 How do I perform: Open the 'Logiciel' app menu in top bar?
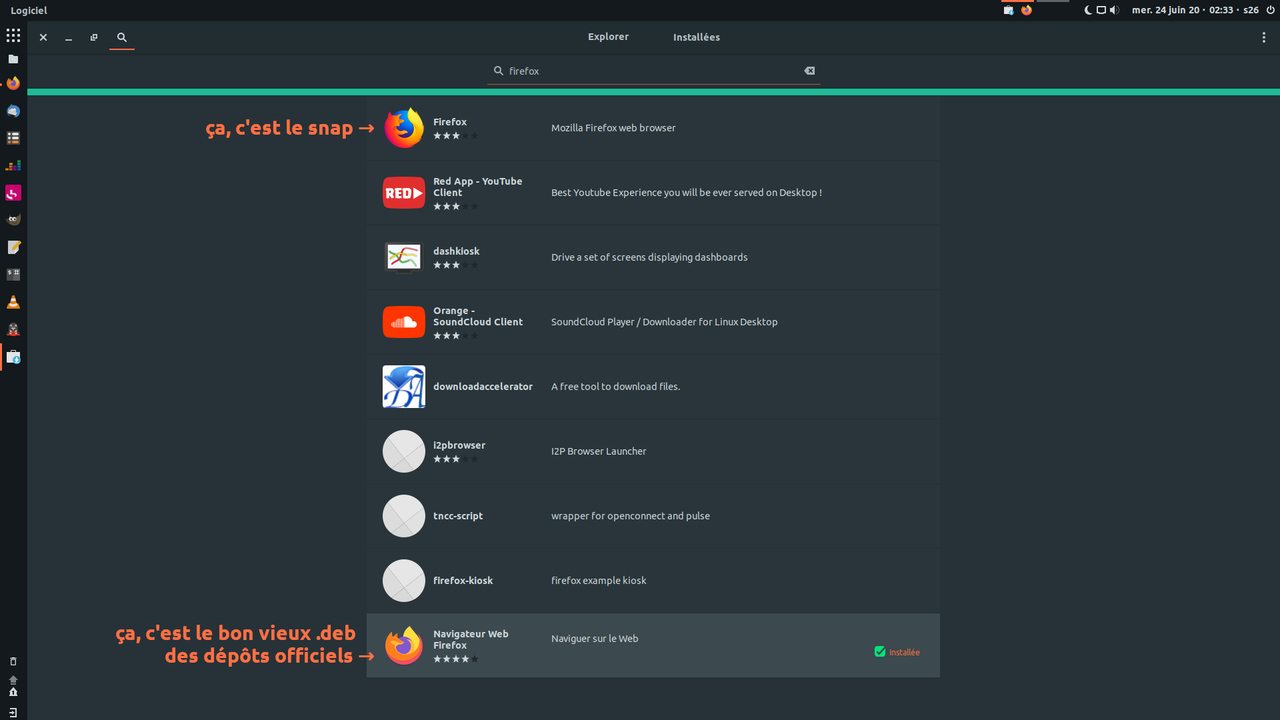point(29,10)
